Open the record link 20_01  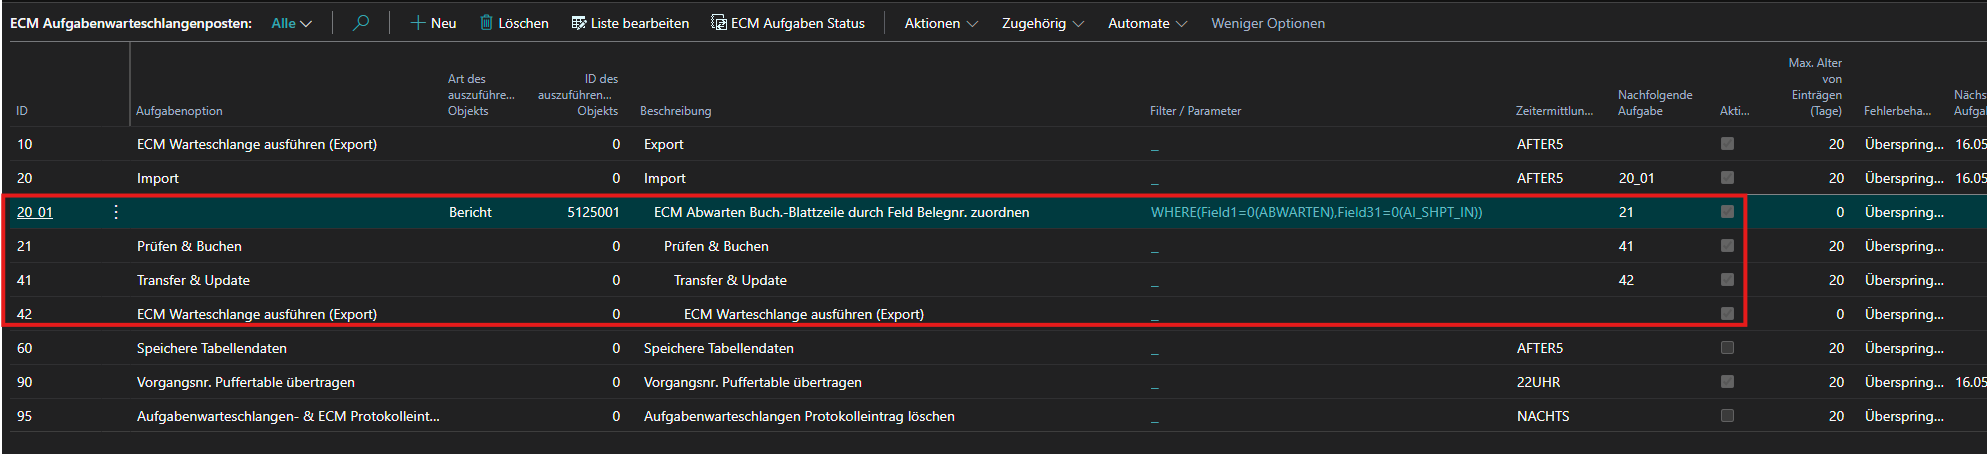pyautogui.click(x=35, y=212)
